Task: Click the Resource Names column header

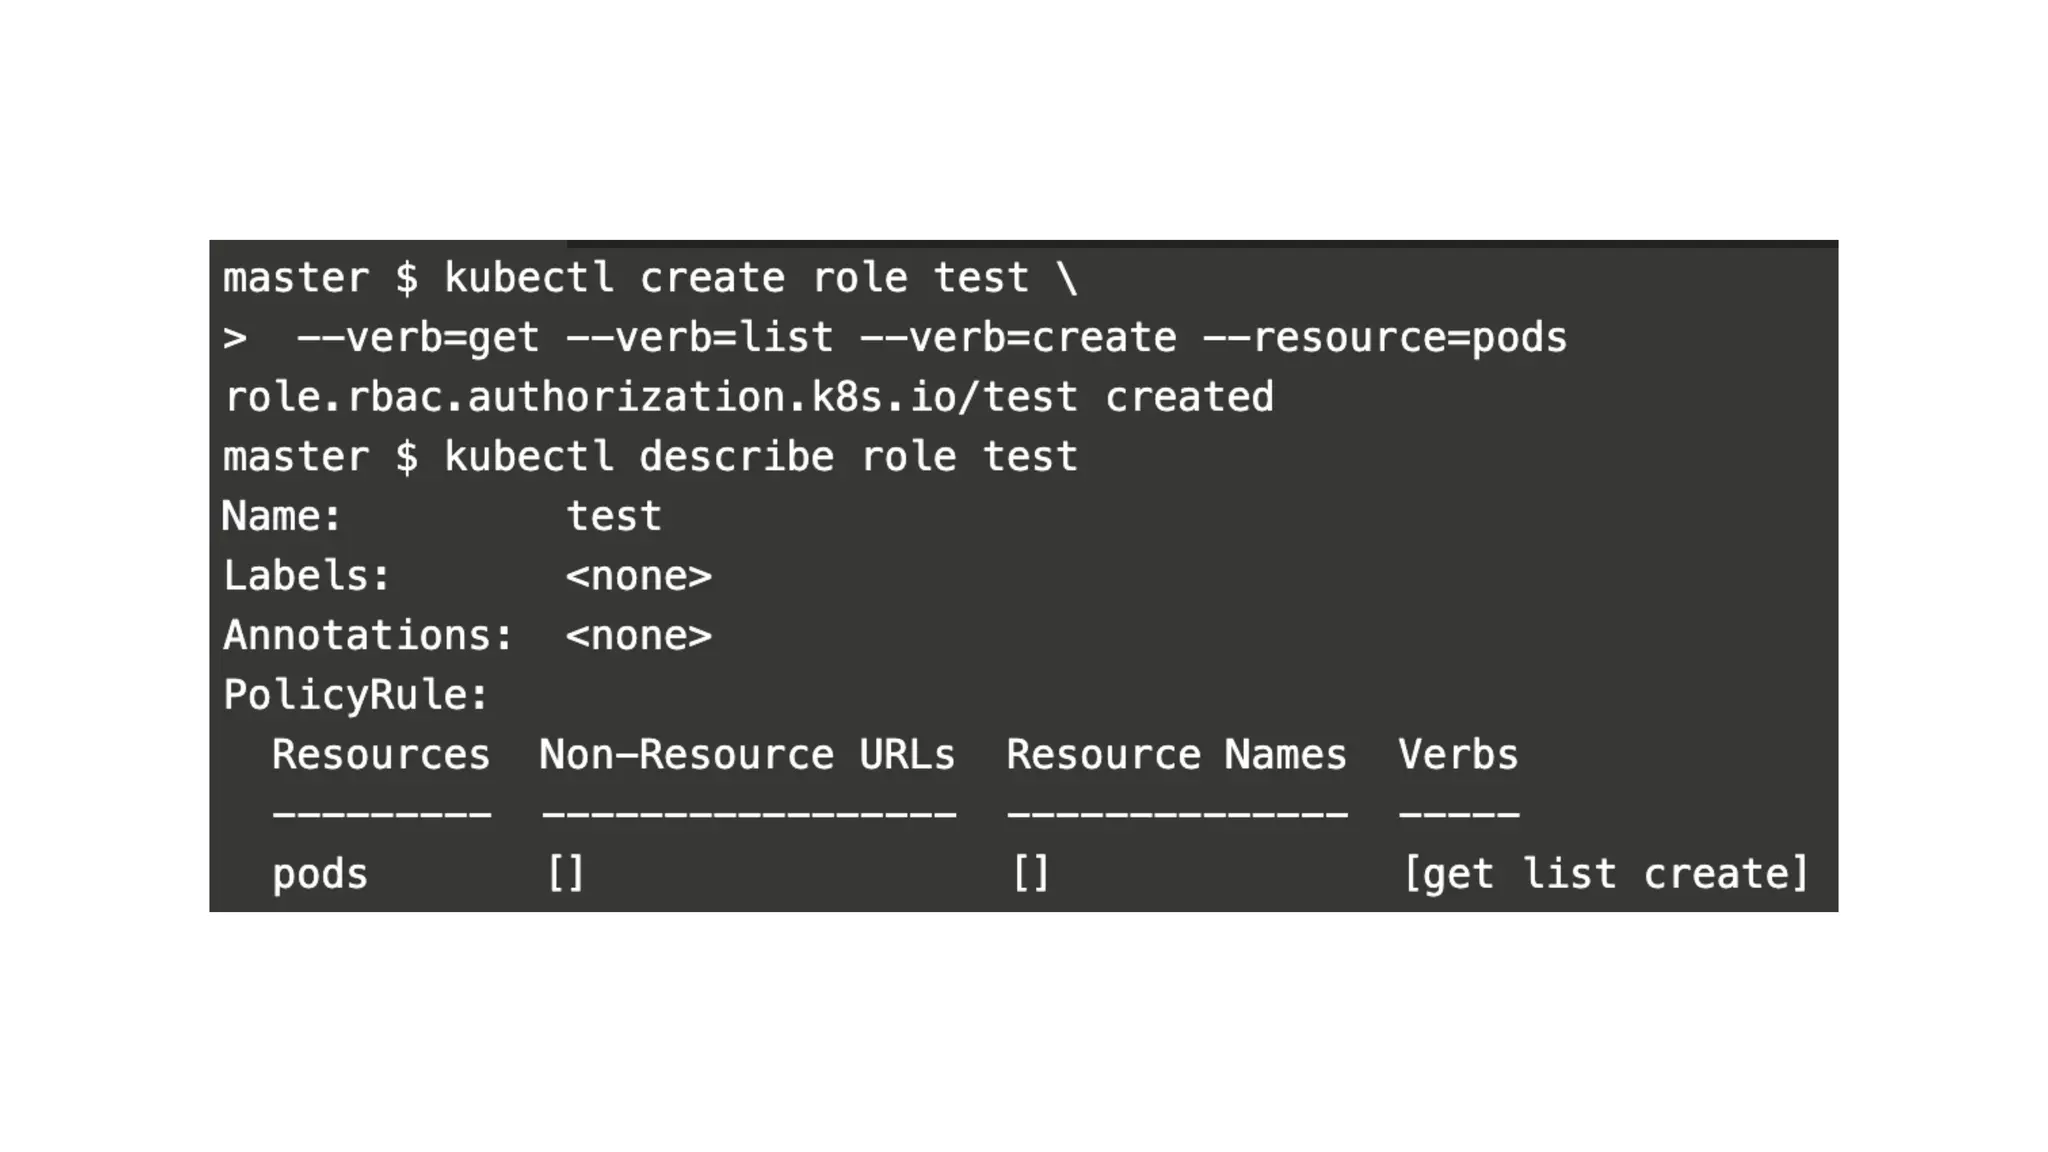Action: [x=1176, y=755]
